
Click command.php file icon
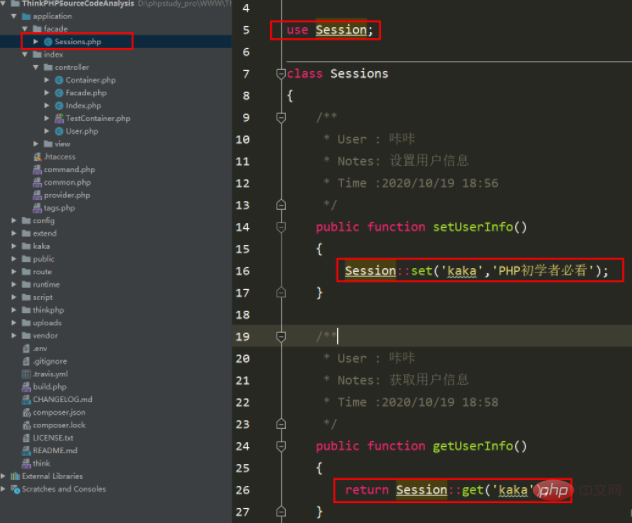point(37,169)
